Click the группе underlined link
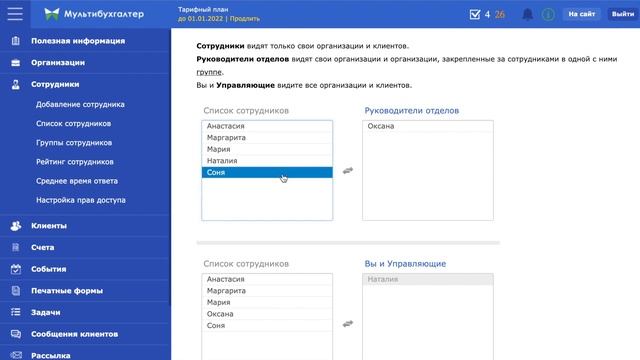640x360 pixels. [x=209, y=72]
